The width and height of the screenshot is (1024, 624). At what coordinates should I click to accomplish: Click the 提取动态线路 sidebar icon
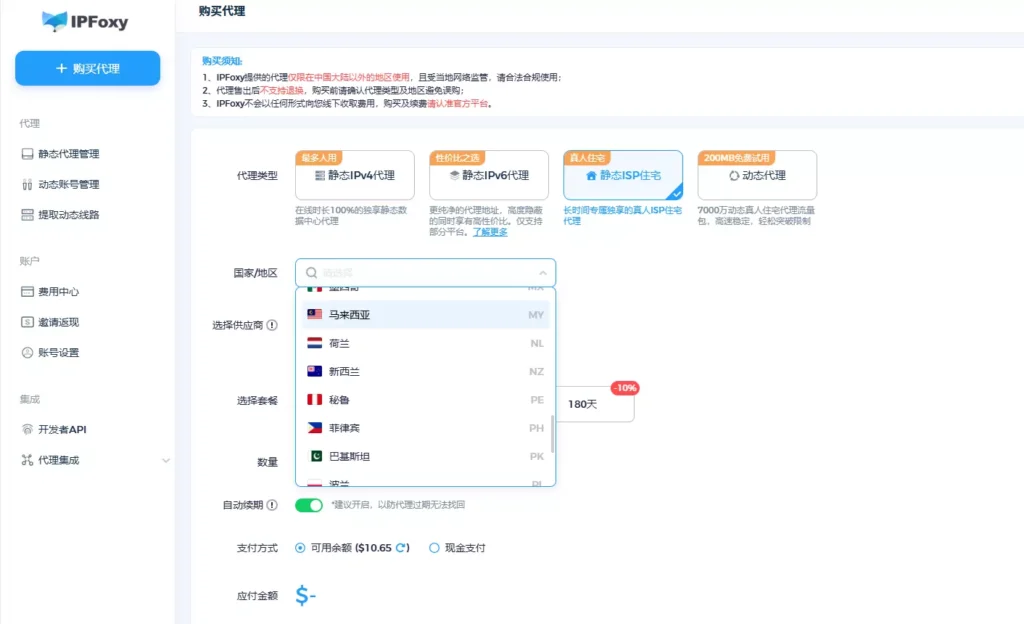tap(27, 214)
